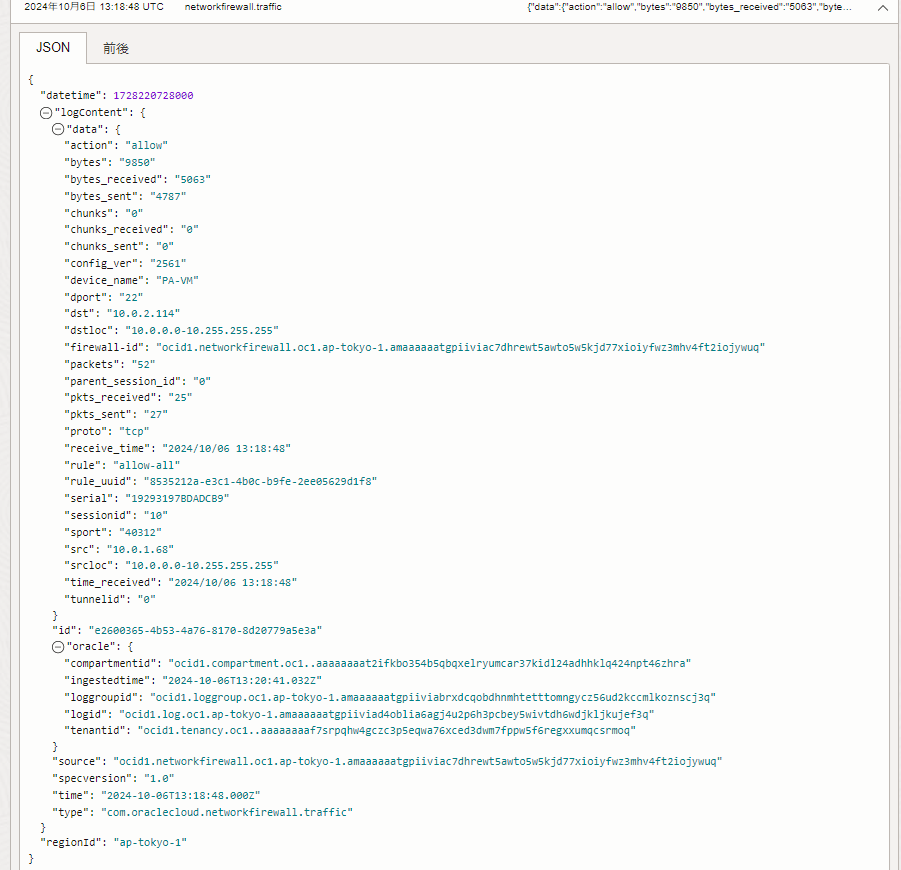Screen dimensions: 901x870
Task: Click the regionId value ap-tokyo-1
Action: click(x=150, y=842)
